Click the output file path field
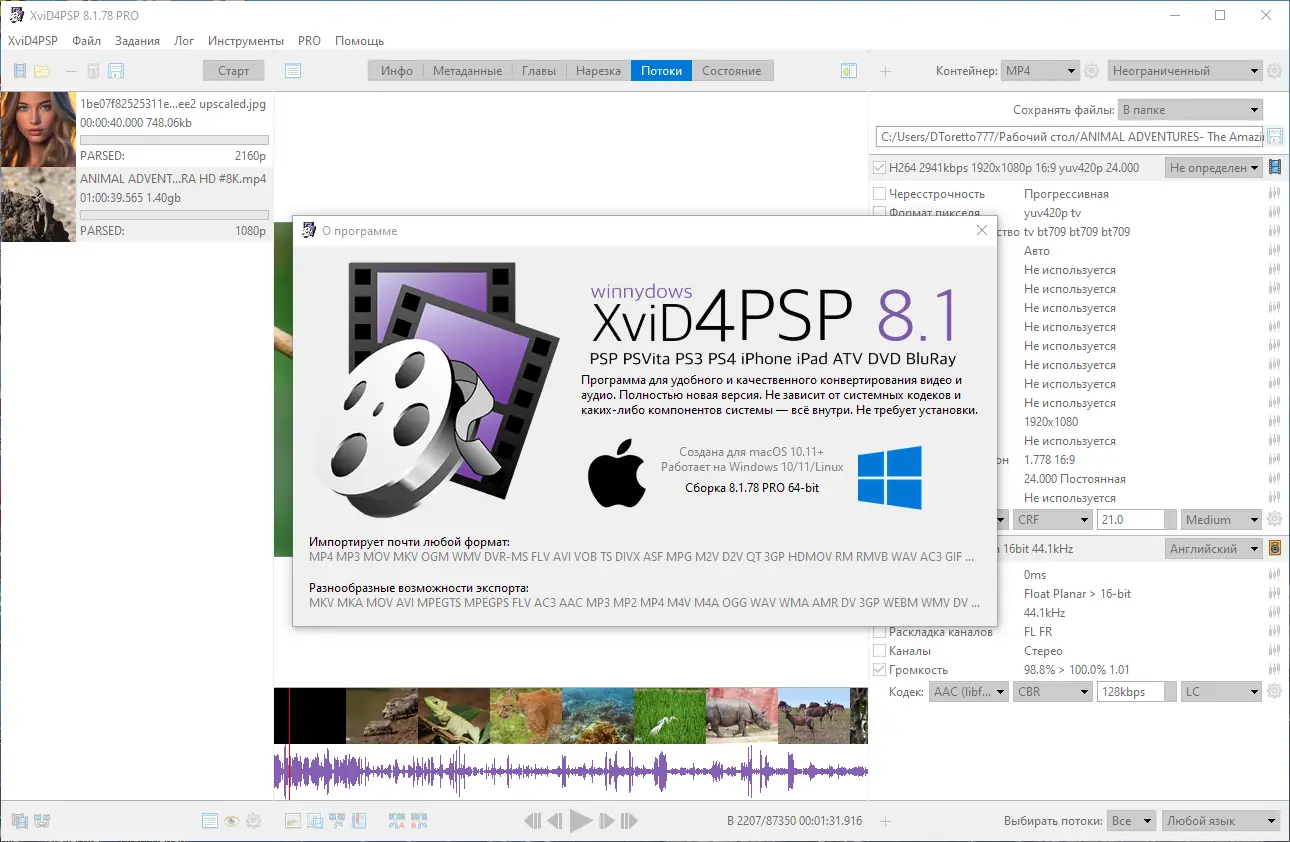 coord(1069,136)
